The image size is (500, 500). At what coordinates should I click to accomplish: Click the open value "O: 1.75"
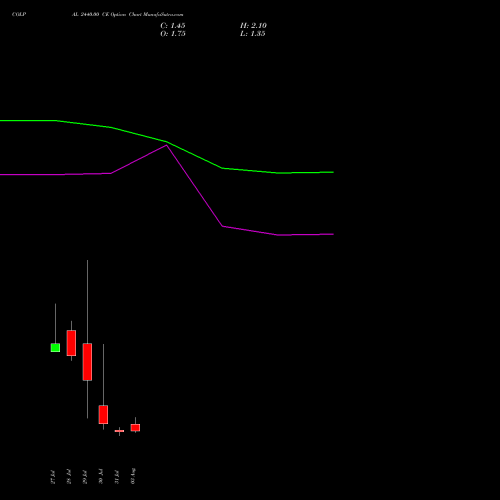pyautogui.click(x=173, y=34)
